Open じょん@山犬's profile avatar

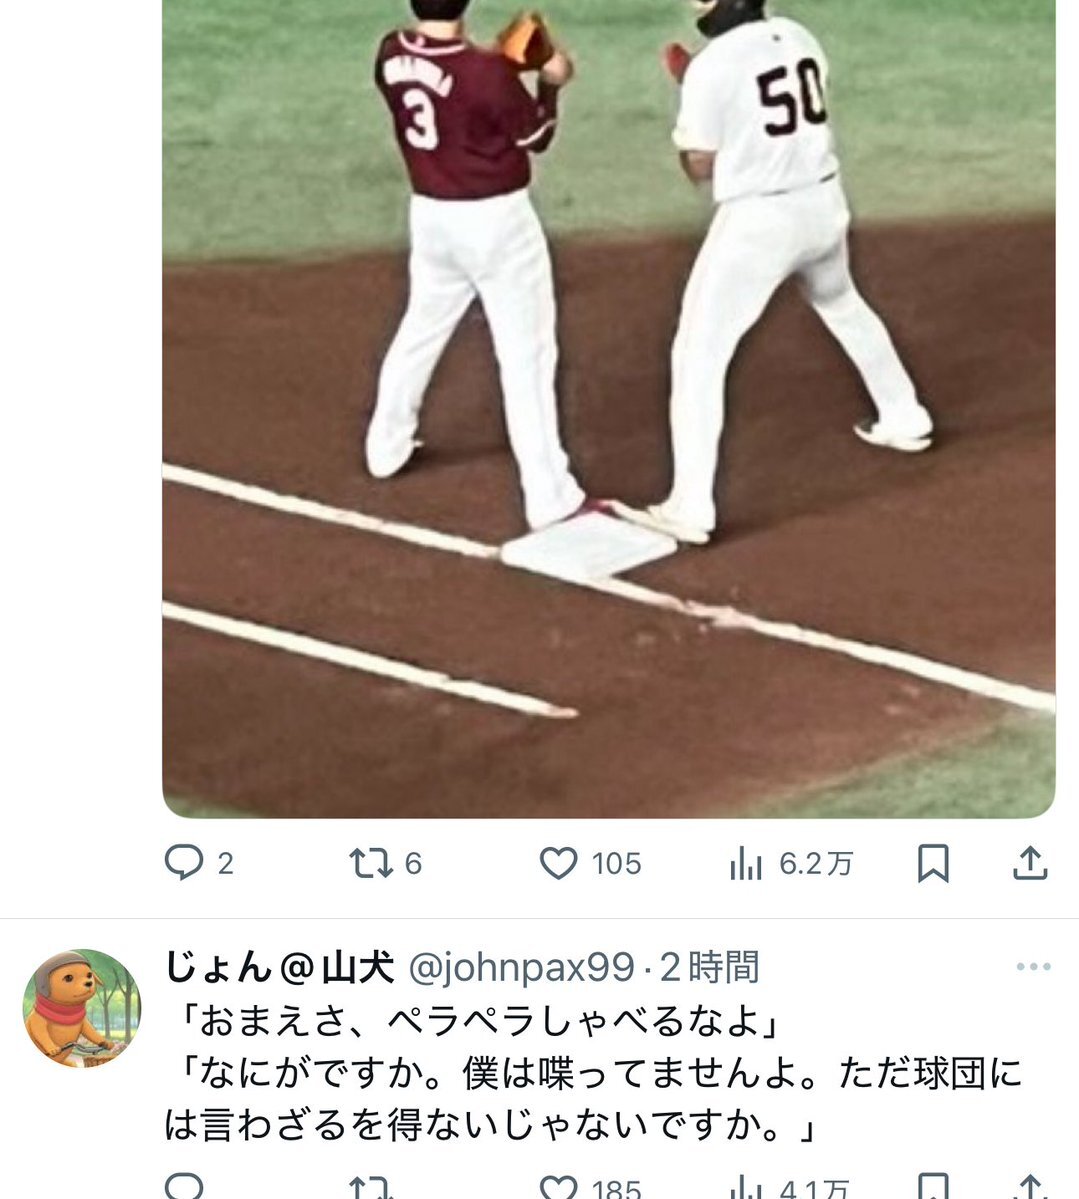coord(82,1009)
